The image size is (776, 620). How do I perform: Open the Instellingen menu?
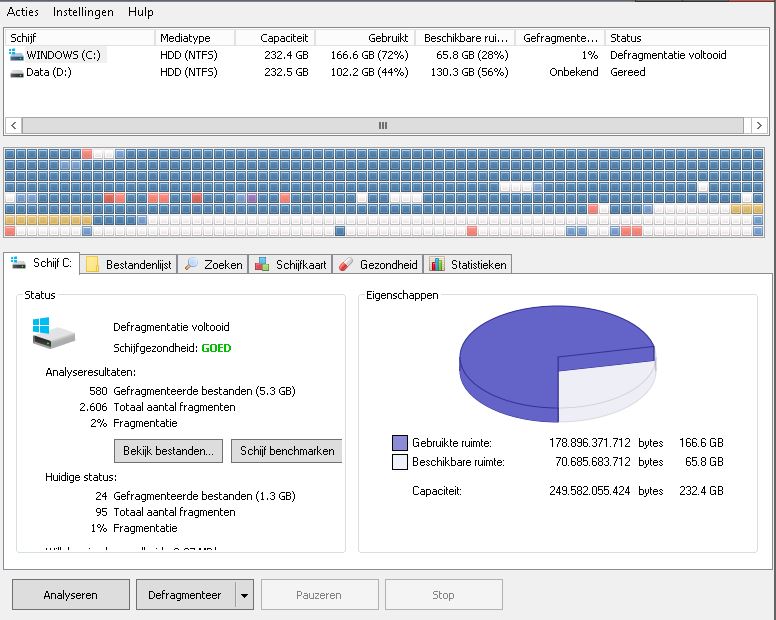pyautogui.click(x=83, y=12)
